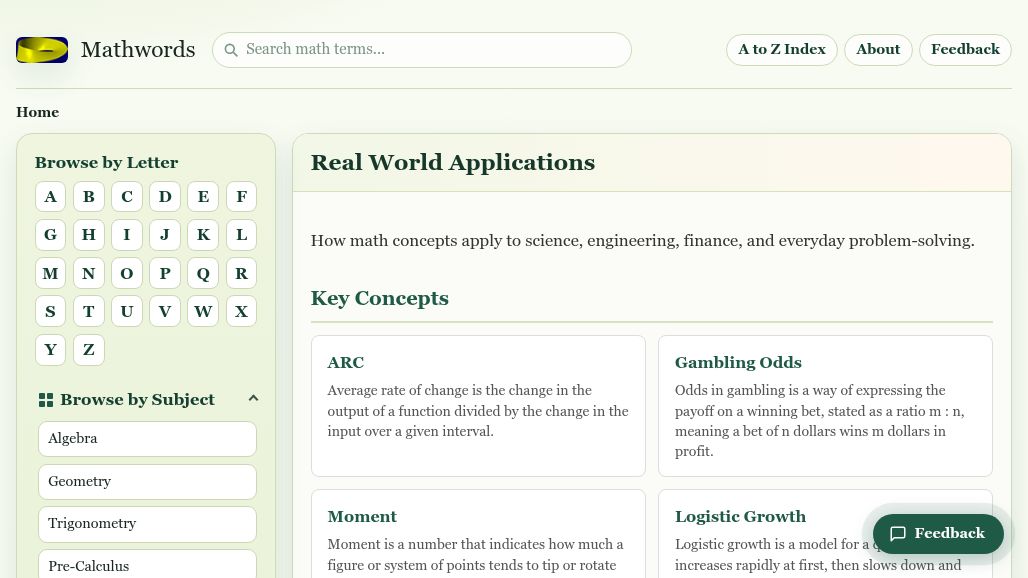Click the Mathwords logo icon
Screen dimensions: 1028x578
(x=42, y=50)
